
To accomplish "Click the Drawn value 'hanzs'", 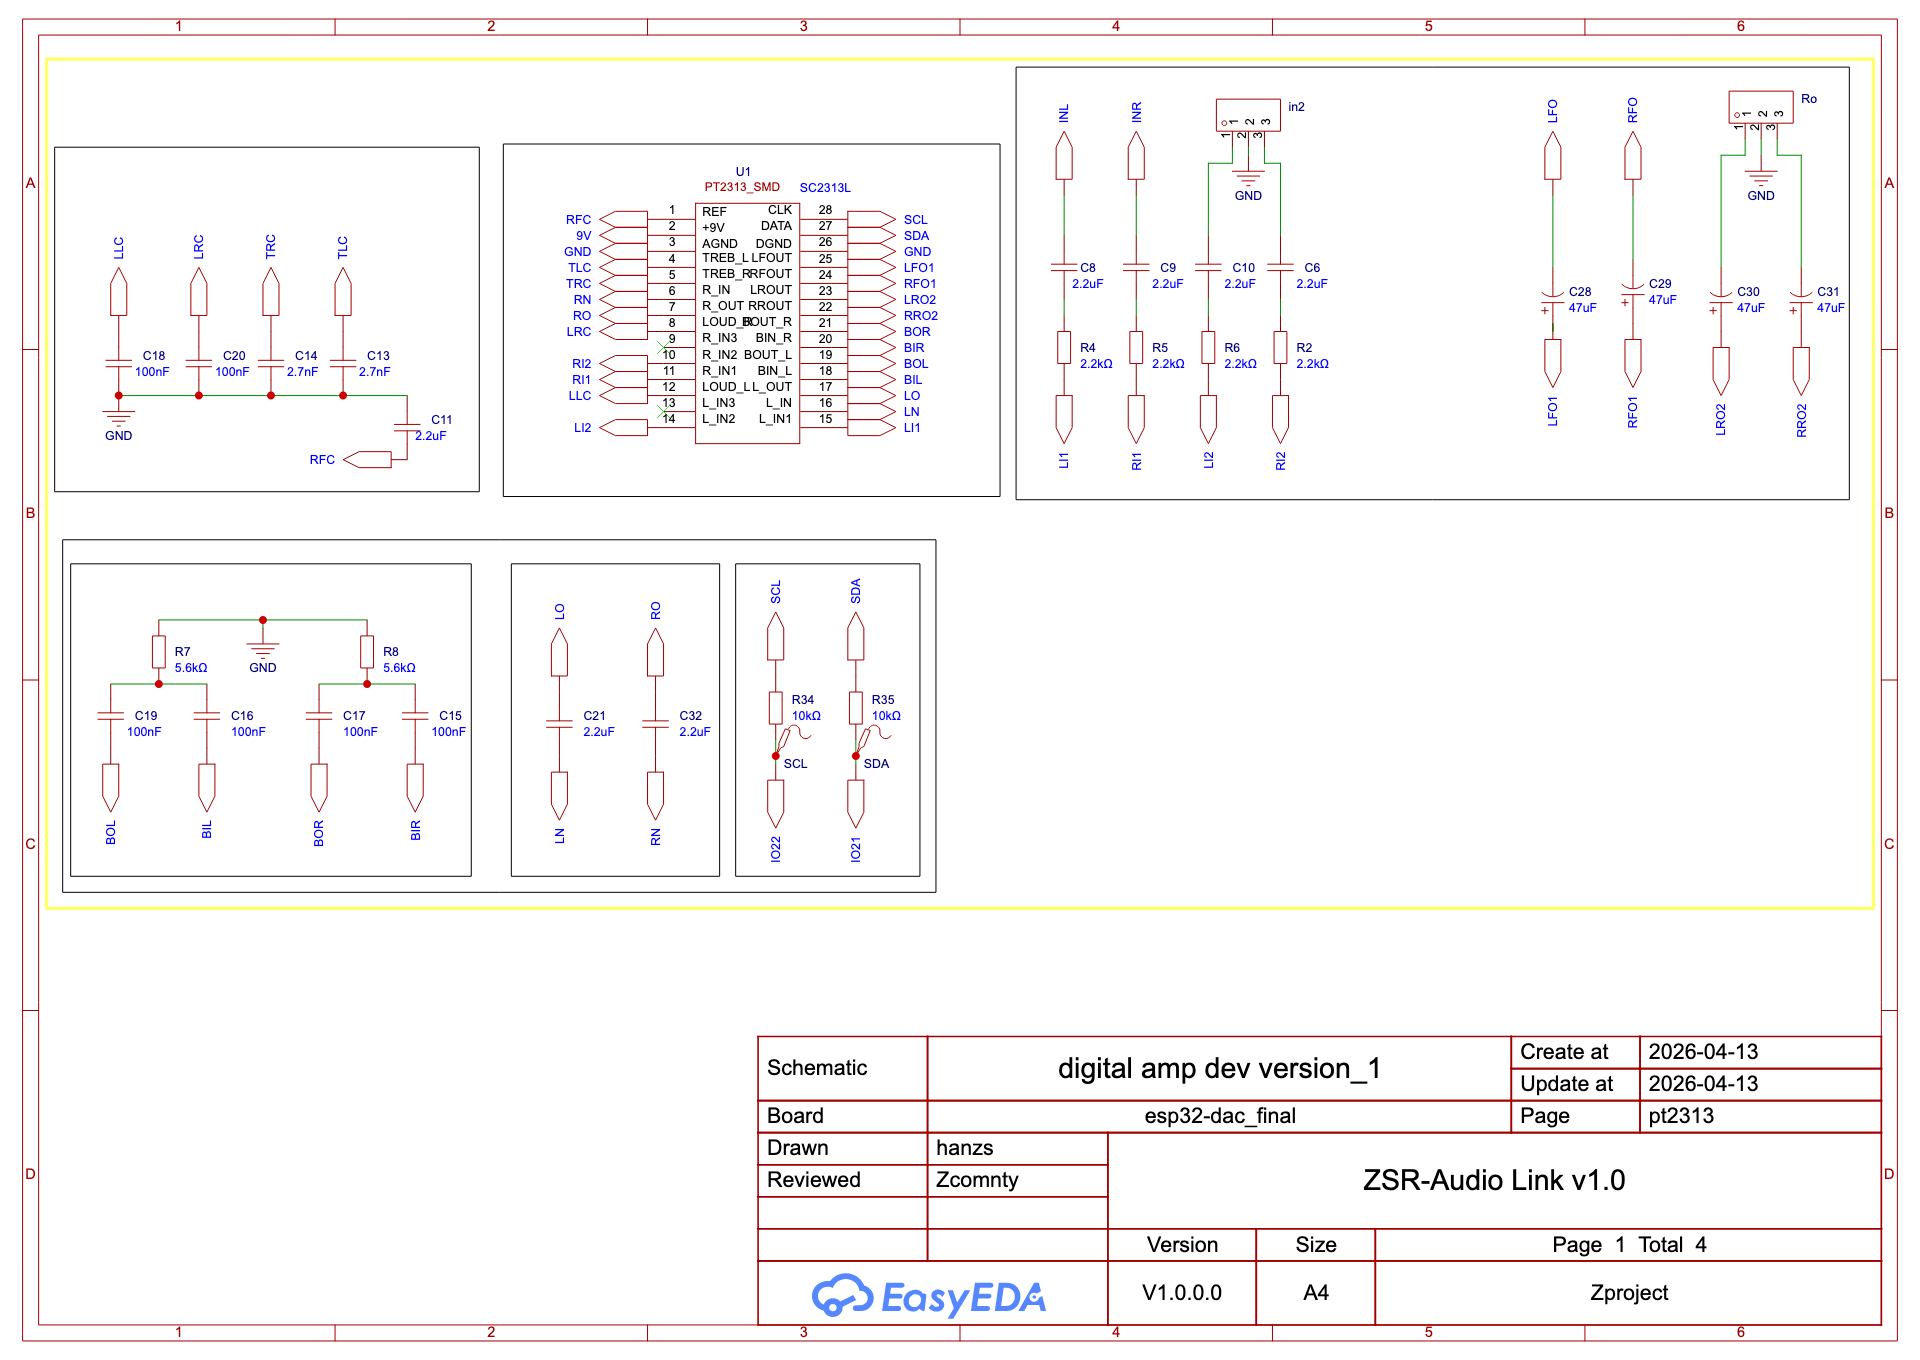I will [x=965, y=1147].
